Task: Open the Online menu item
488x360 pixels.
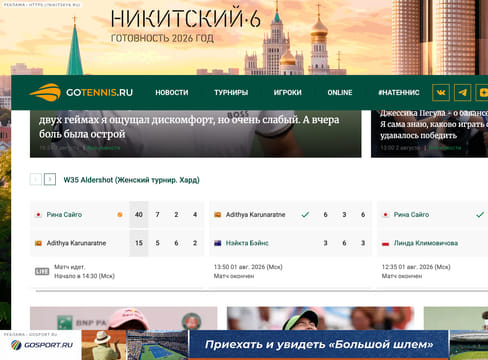Action: (x=340, y=93)
